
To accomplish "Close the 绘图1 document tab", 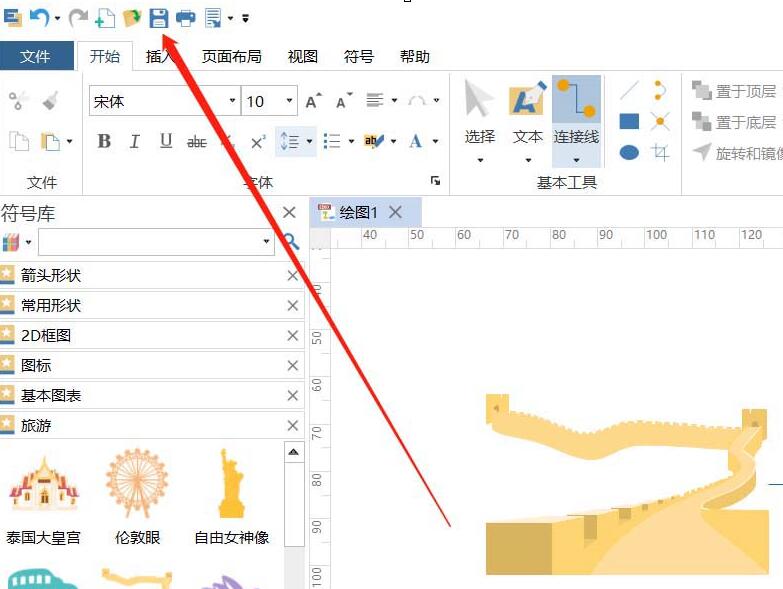I will tap(395, 212).
